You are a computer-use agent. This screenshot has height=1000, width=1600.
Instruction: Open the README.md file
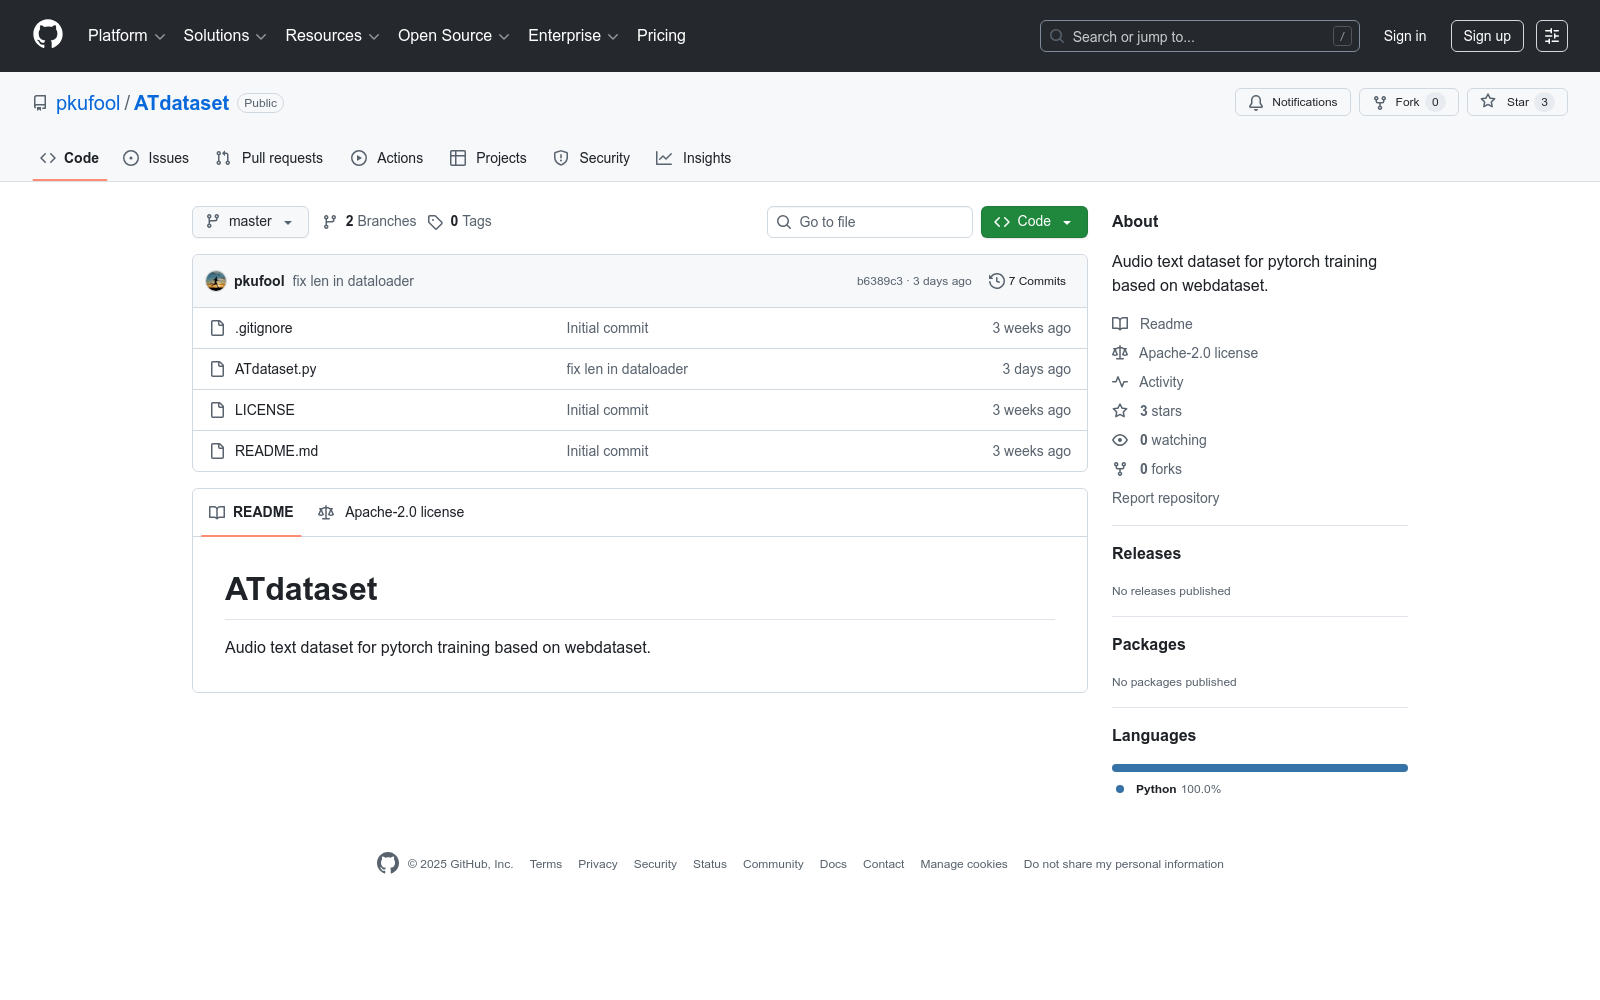(x=277, y=451)
